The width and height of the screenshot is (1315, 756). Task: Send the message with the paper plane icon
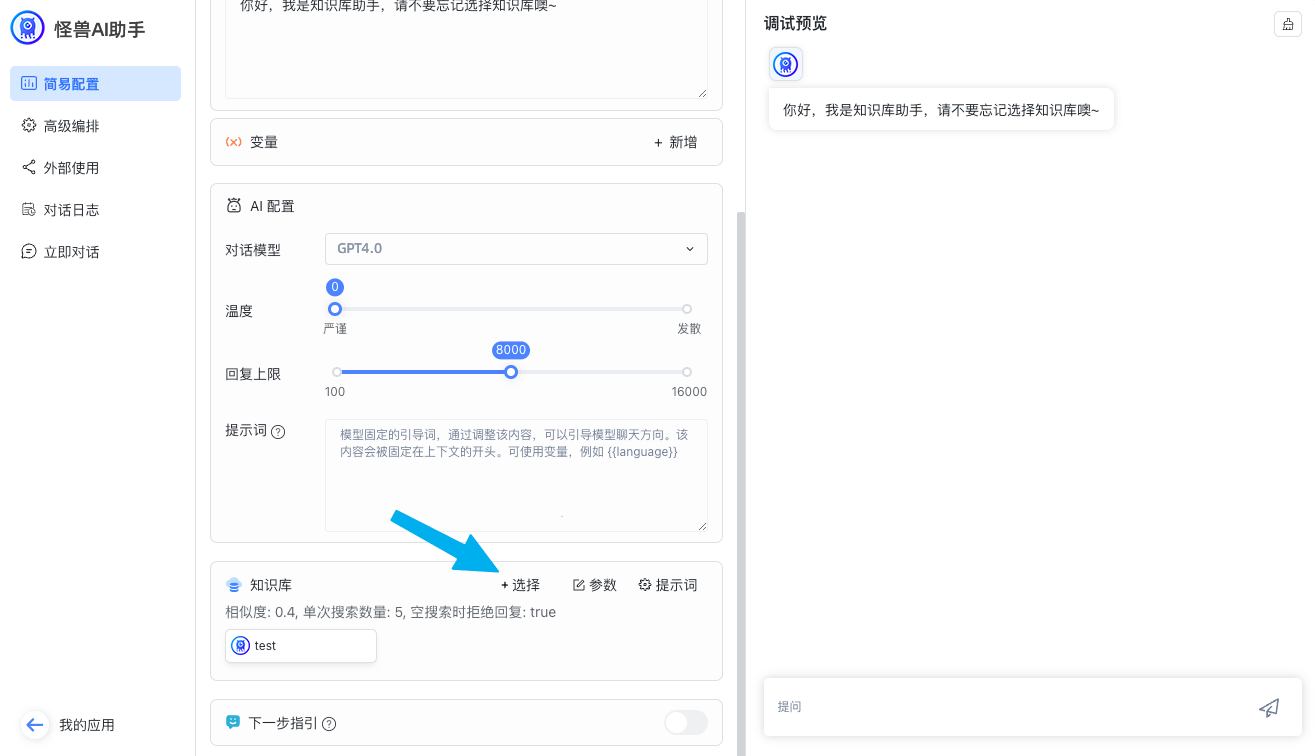pyautogui.click(x=1269, y=707)
